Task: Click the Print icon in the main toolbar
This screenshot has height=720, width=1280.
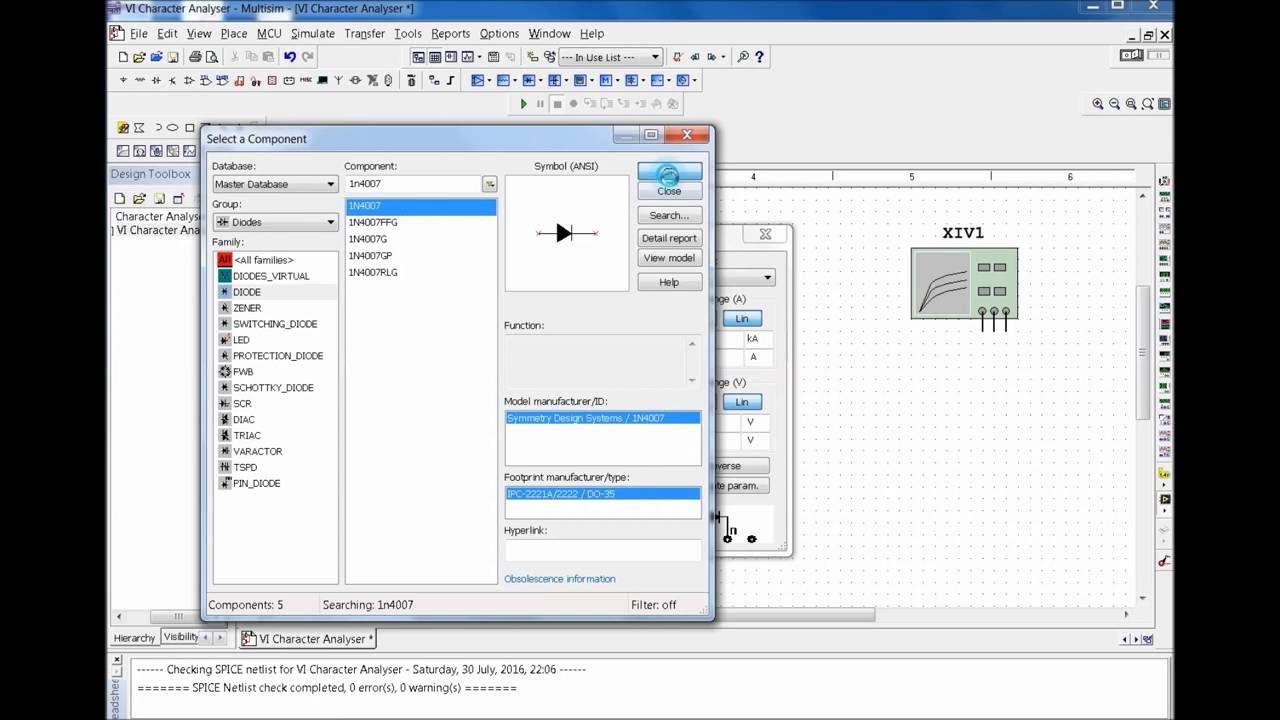Action: [x=195, y=57]
